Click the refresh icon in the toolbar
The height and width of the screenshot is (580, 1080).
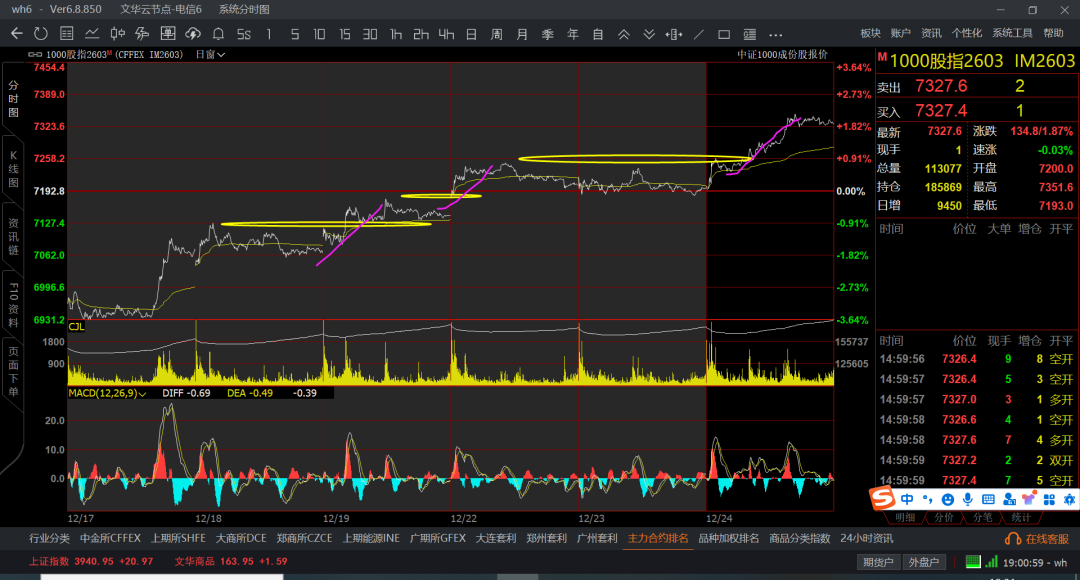point(41,33)
